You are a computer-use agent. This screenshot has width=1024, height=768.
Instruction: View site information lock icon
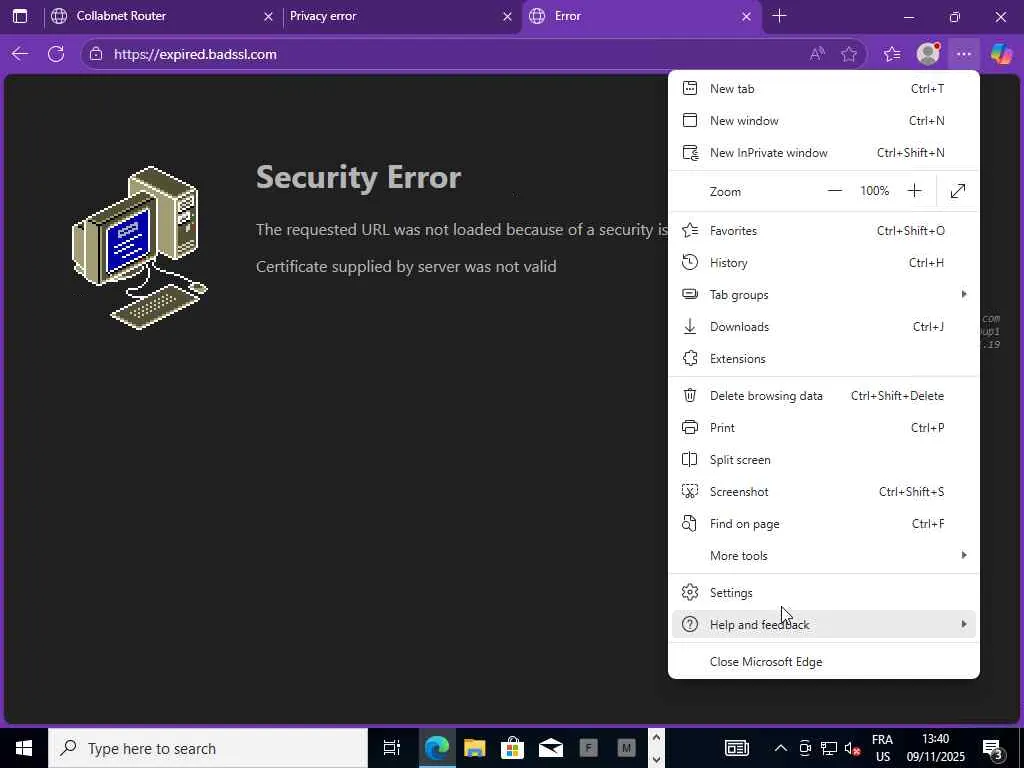tap(96, 54)
